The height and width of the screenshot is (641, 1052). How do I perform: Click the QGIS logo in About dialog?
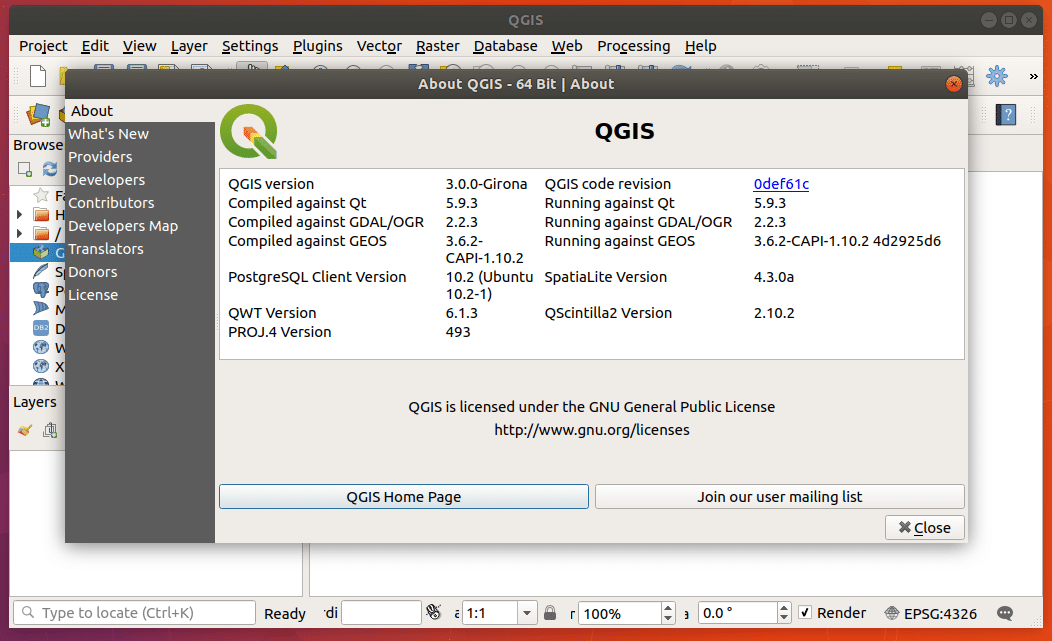click(249, 131)
